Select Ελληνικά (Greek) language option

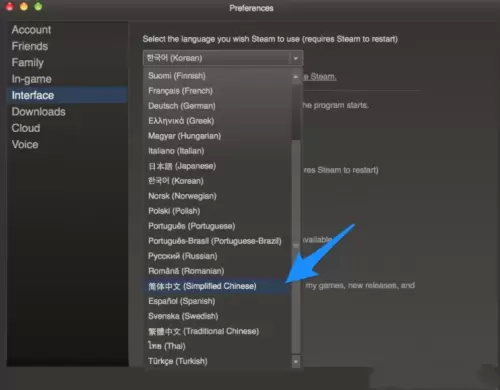(218, 121)
